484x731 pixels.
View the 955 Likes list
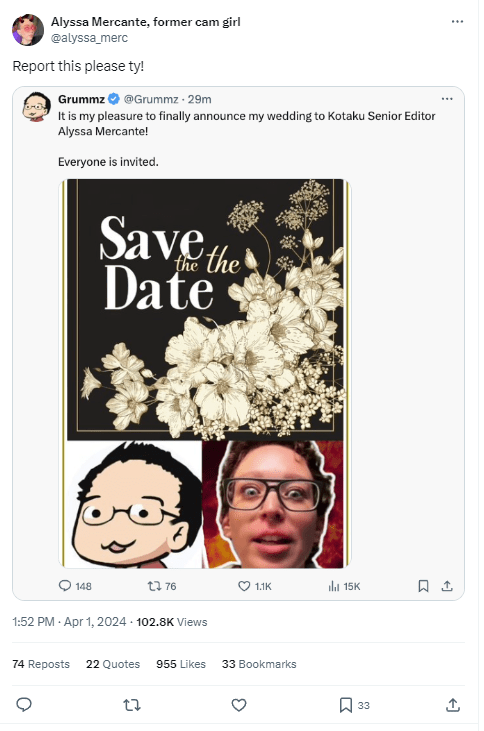181,664
